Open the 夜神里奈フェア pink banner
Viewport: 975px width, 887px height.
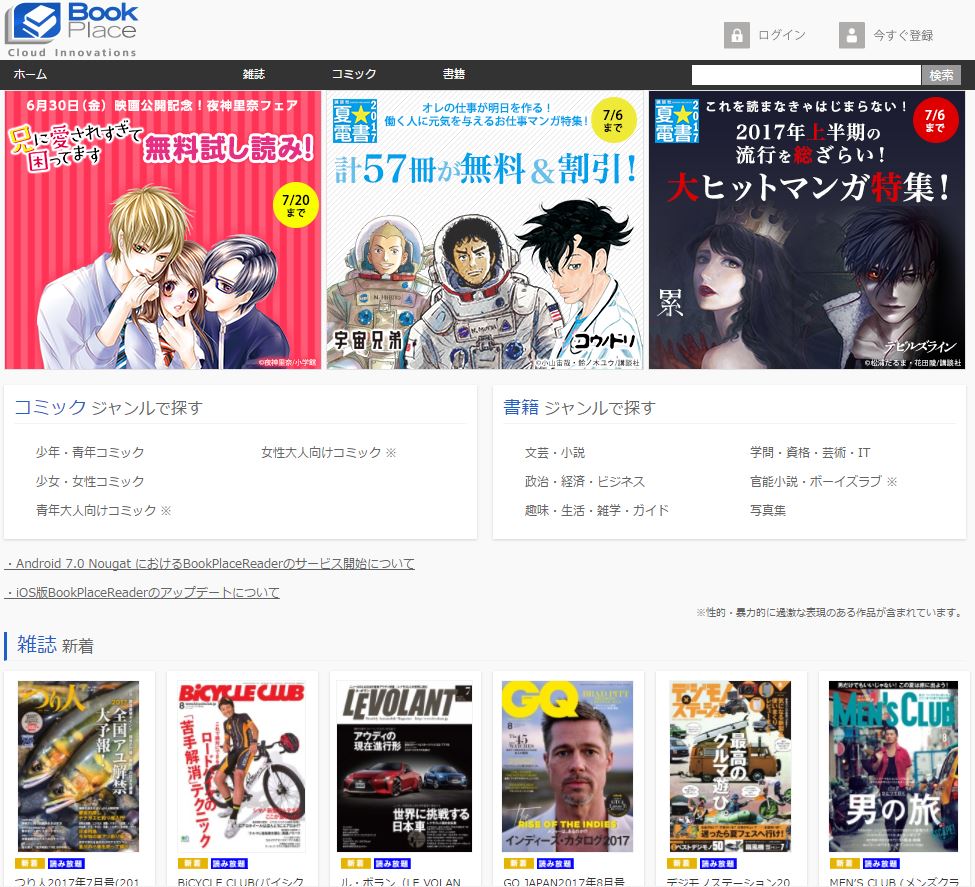(x=163, y=230)
